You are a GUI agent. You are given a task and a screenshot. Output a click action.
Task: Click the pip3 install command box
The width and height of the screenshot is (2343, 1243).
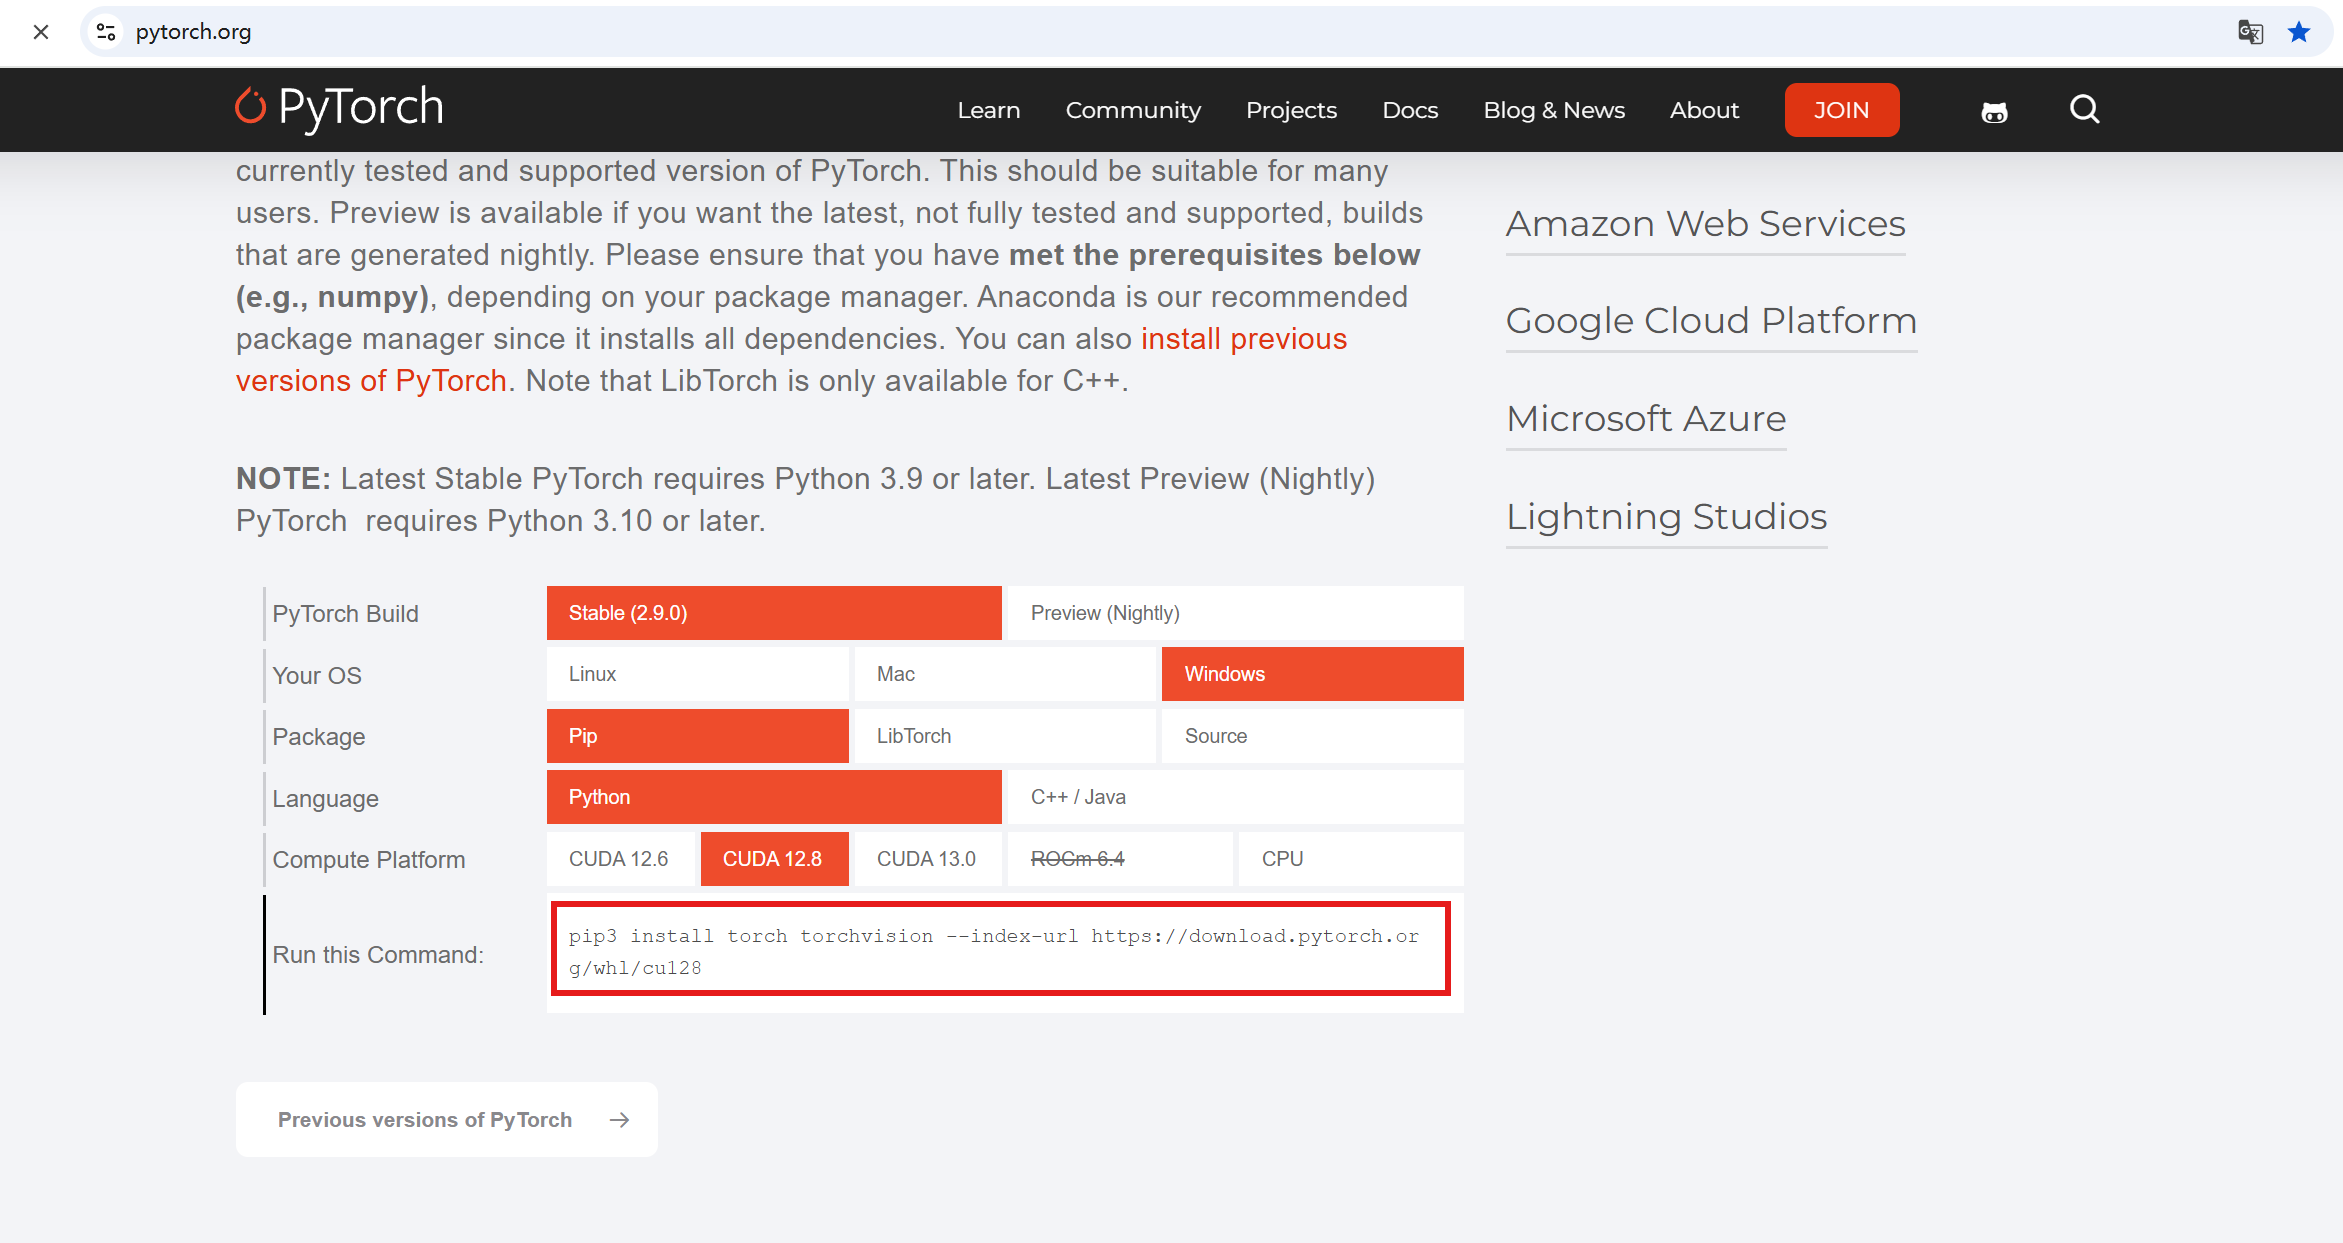click(1000, 950)
